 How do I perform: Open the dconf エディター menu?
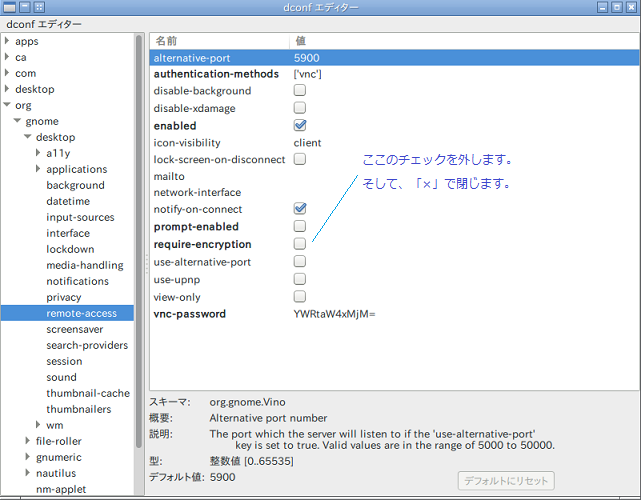pos(44,25)
